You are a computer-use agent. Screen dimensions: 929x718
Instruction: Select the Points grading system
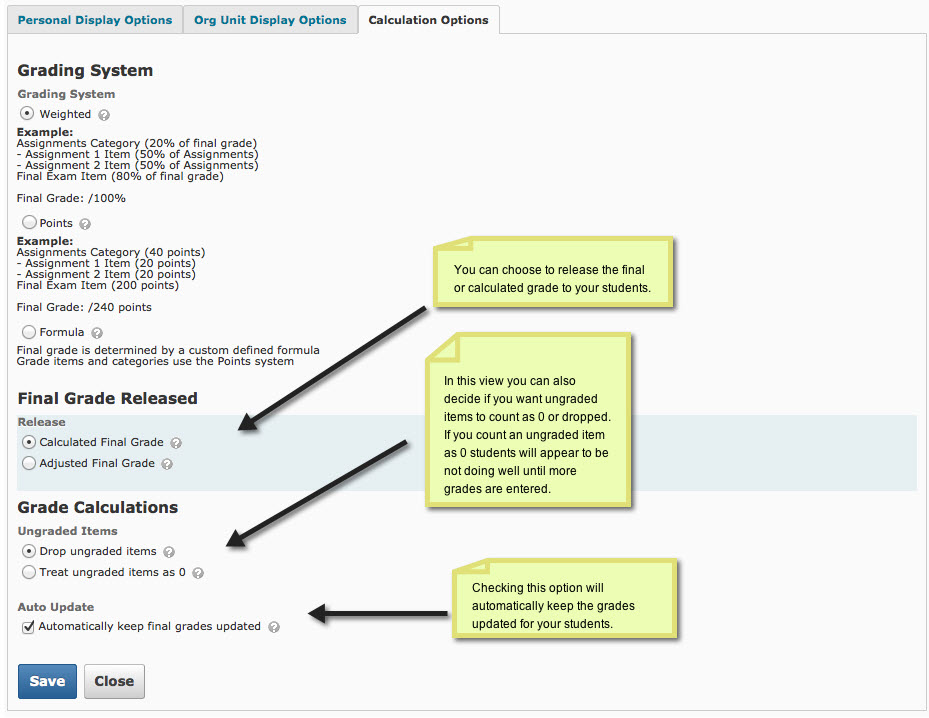tap(29, 222)
